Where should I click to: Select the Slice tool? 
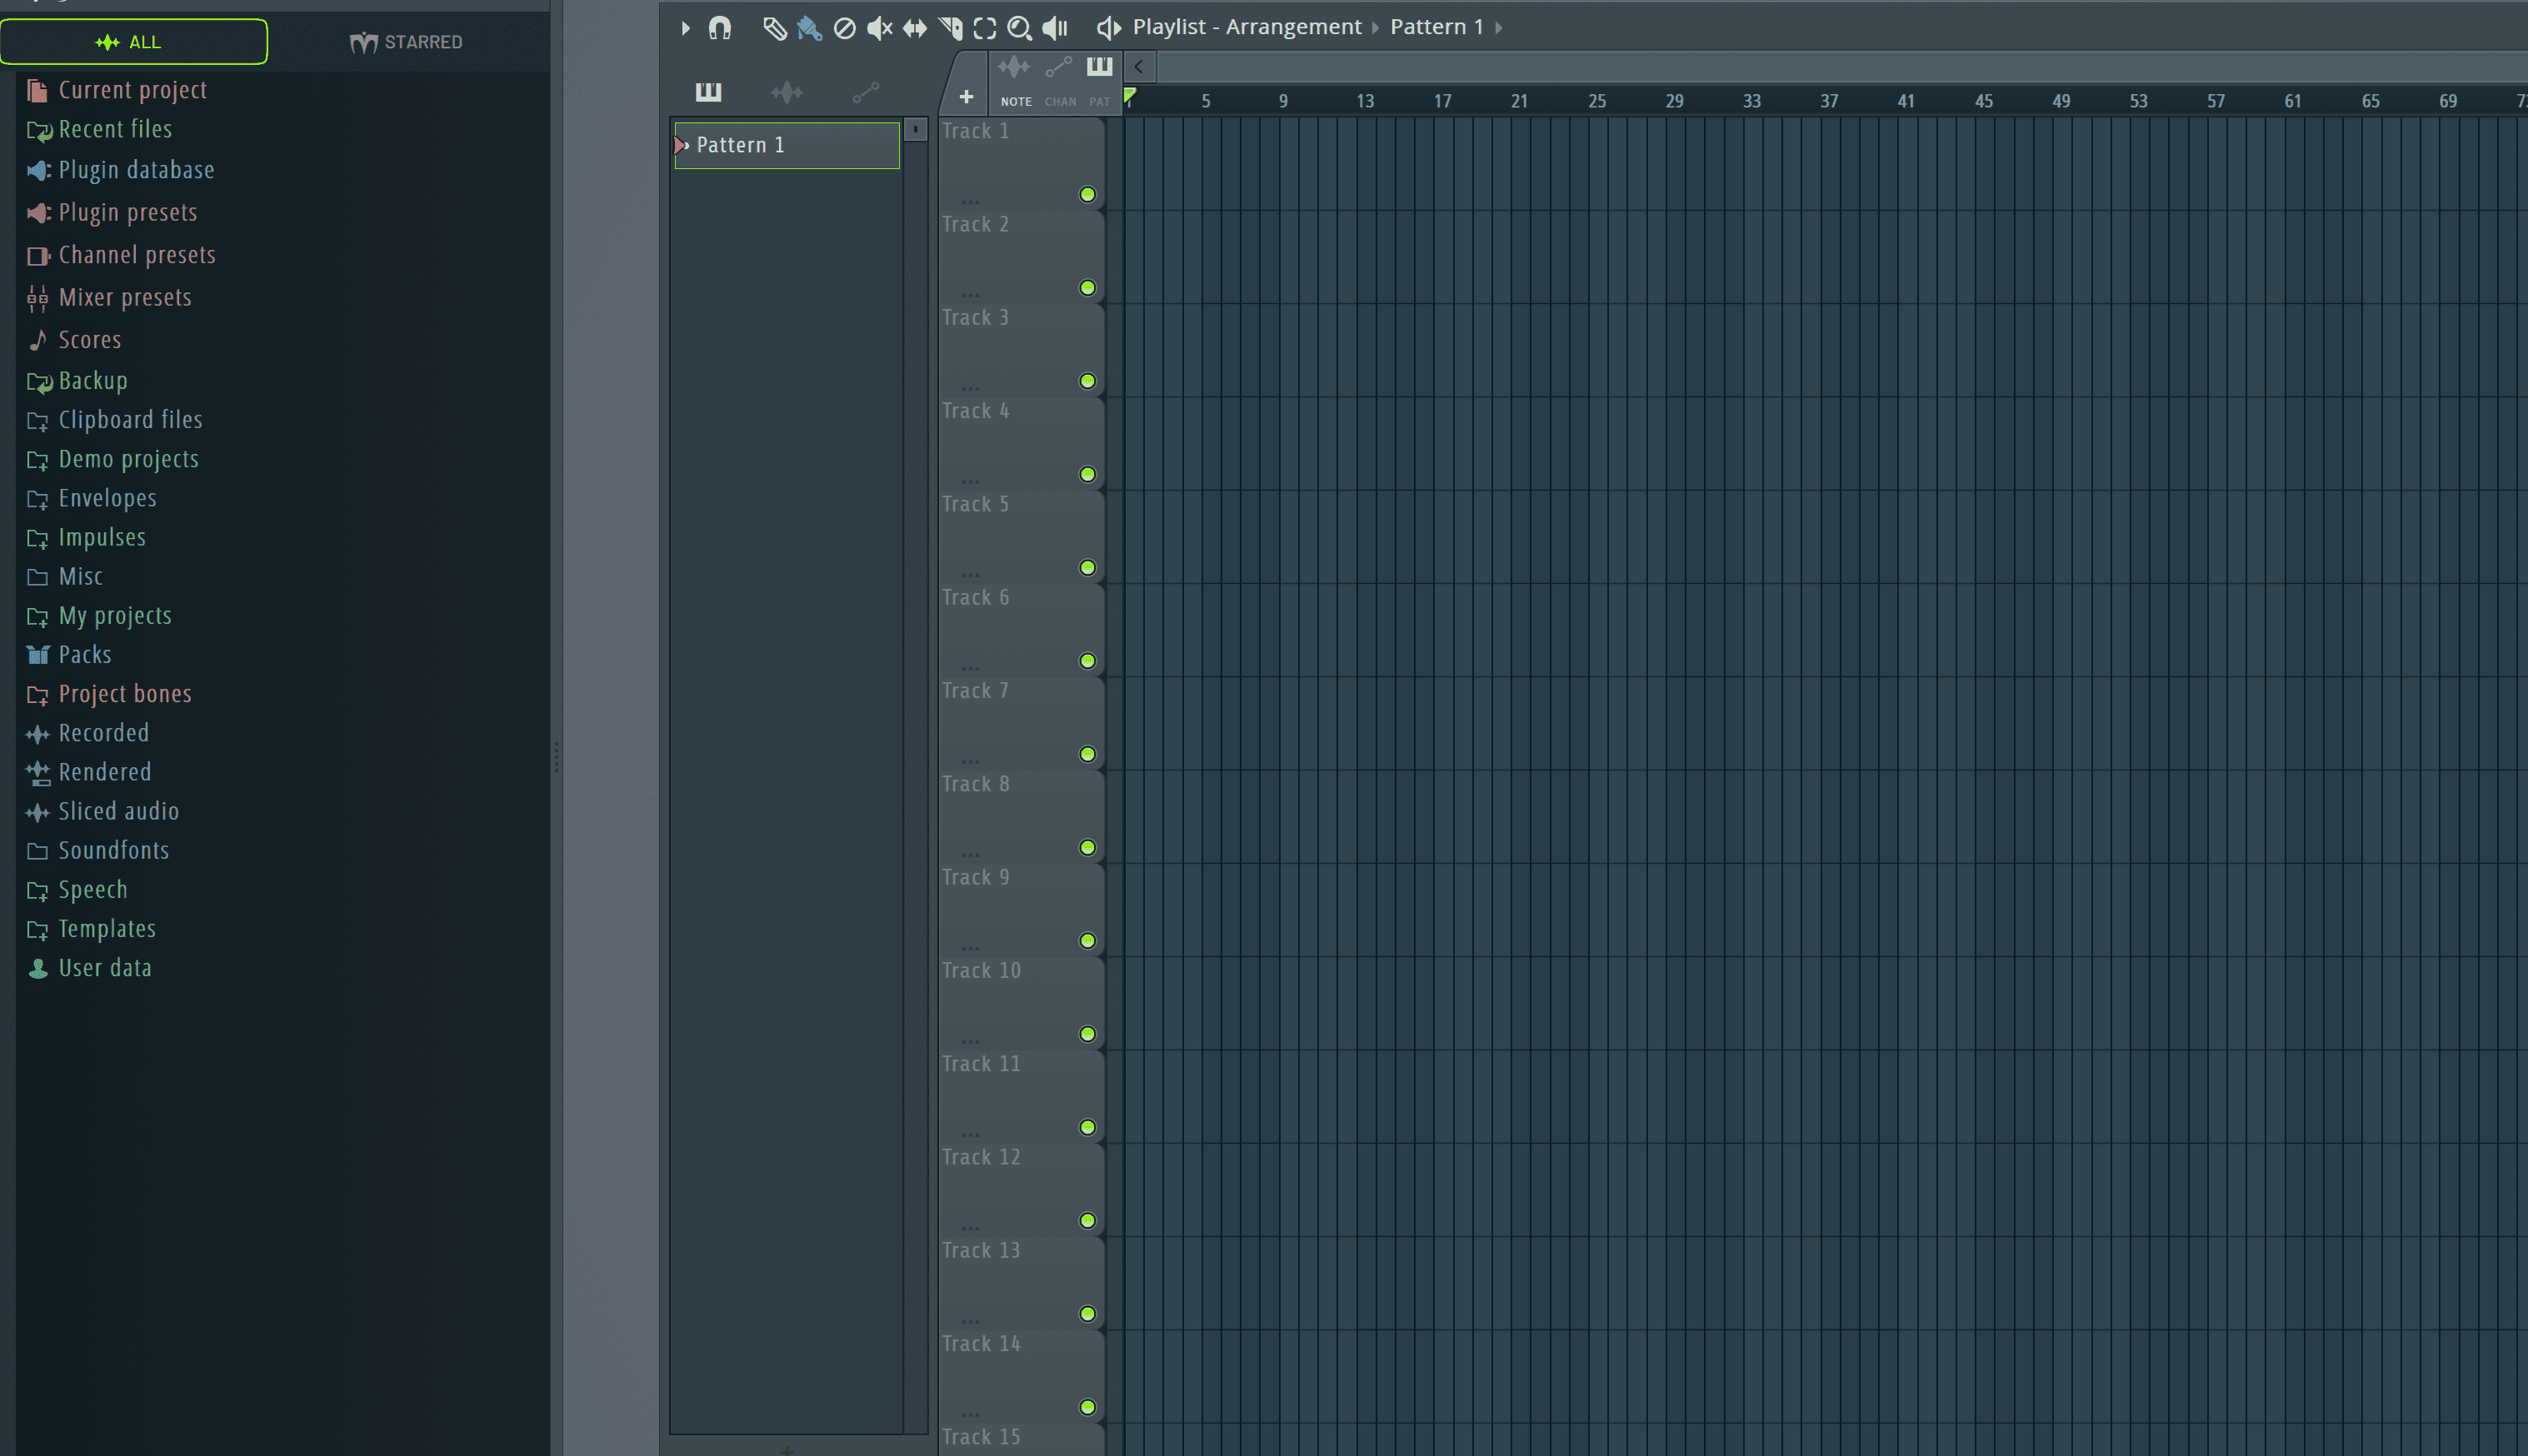[950, 28]
